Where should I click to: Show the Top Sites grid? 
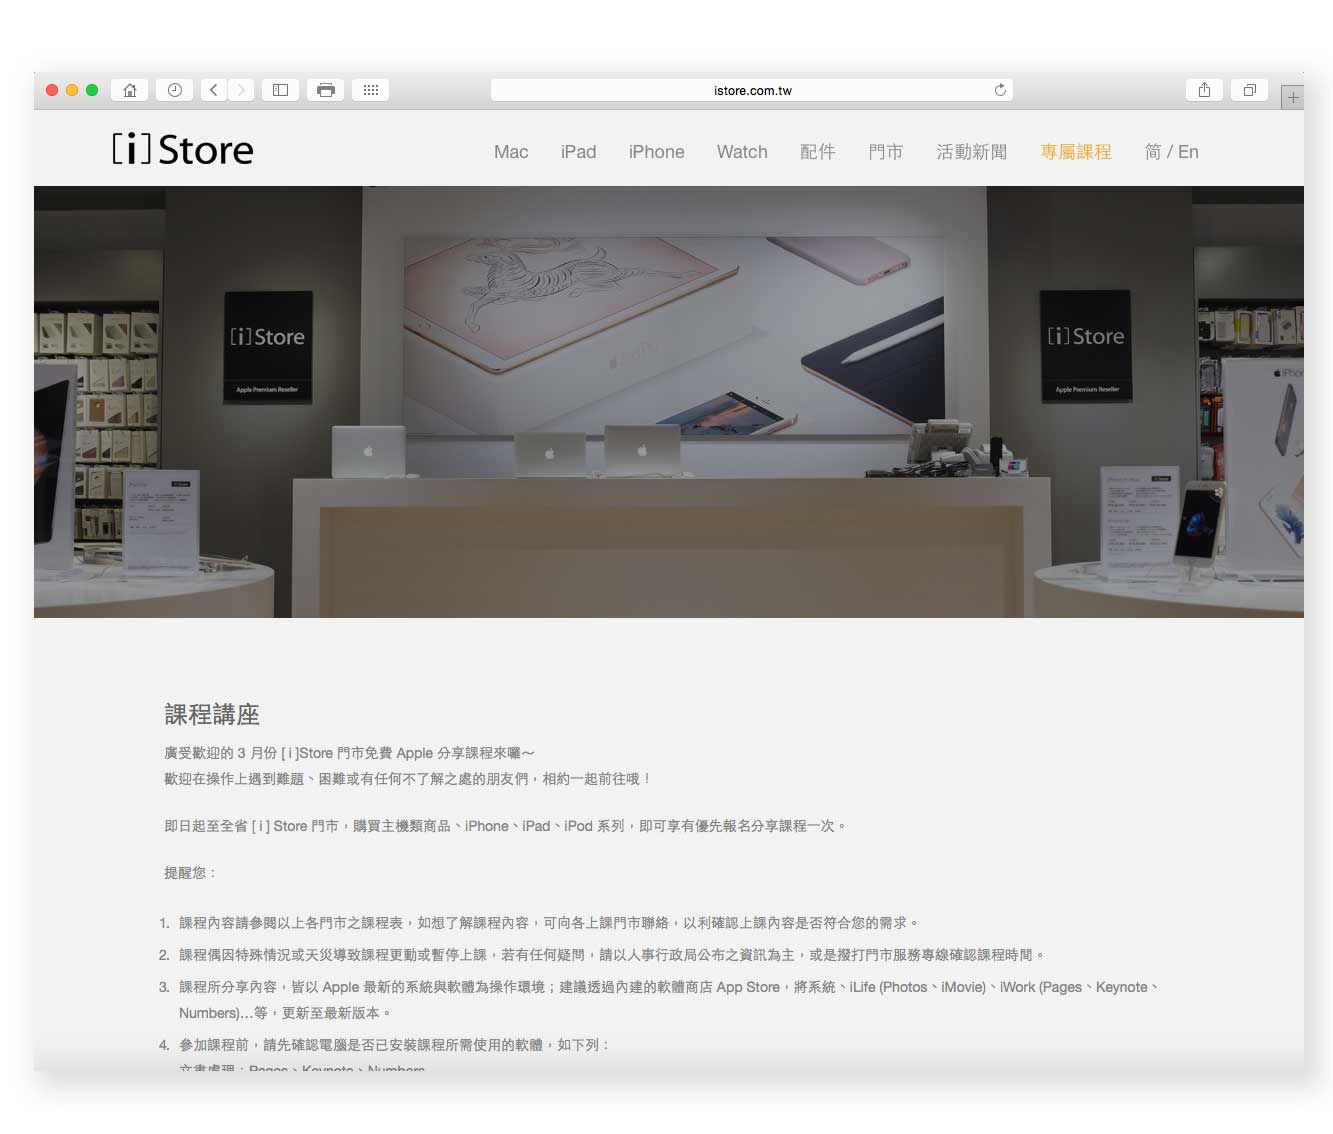tap(370, 90)
